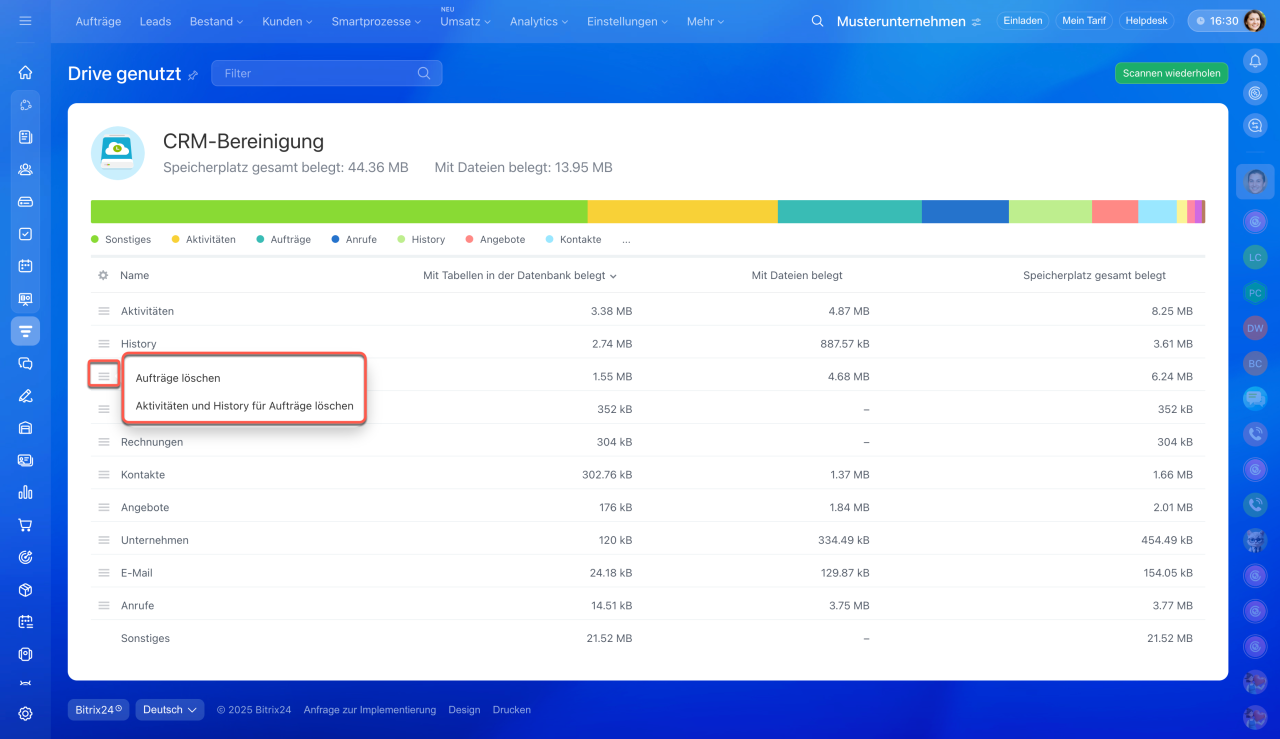The width and height of the screenshot is (1280, 739).
Task: Open the shopping cart icon in sidebar
Action: point(25,525)
